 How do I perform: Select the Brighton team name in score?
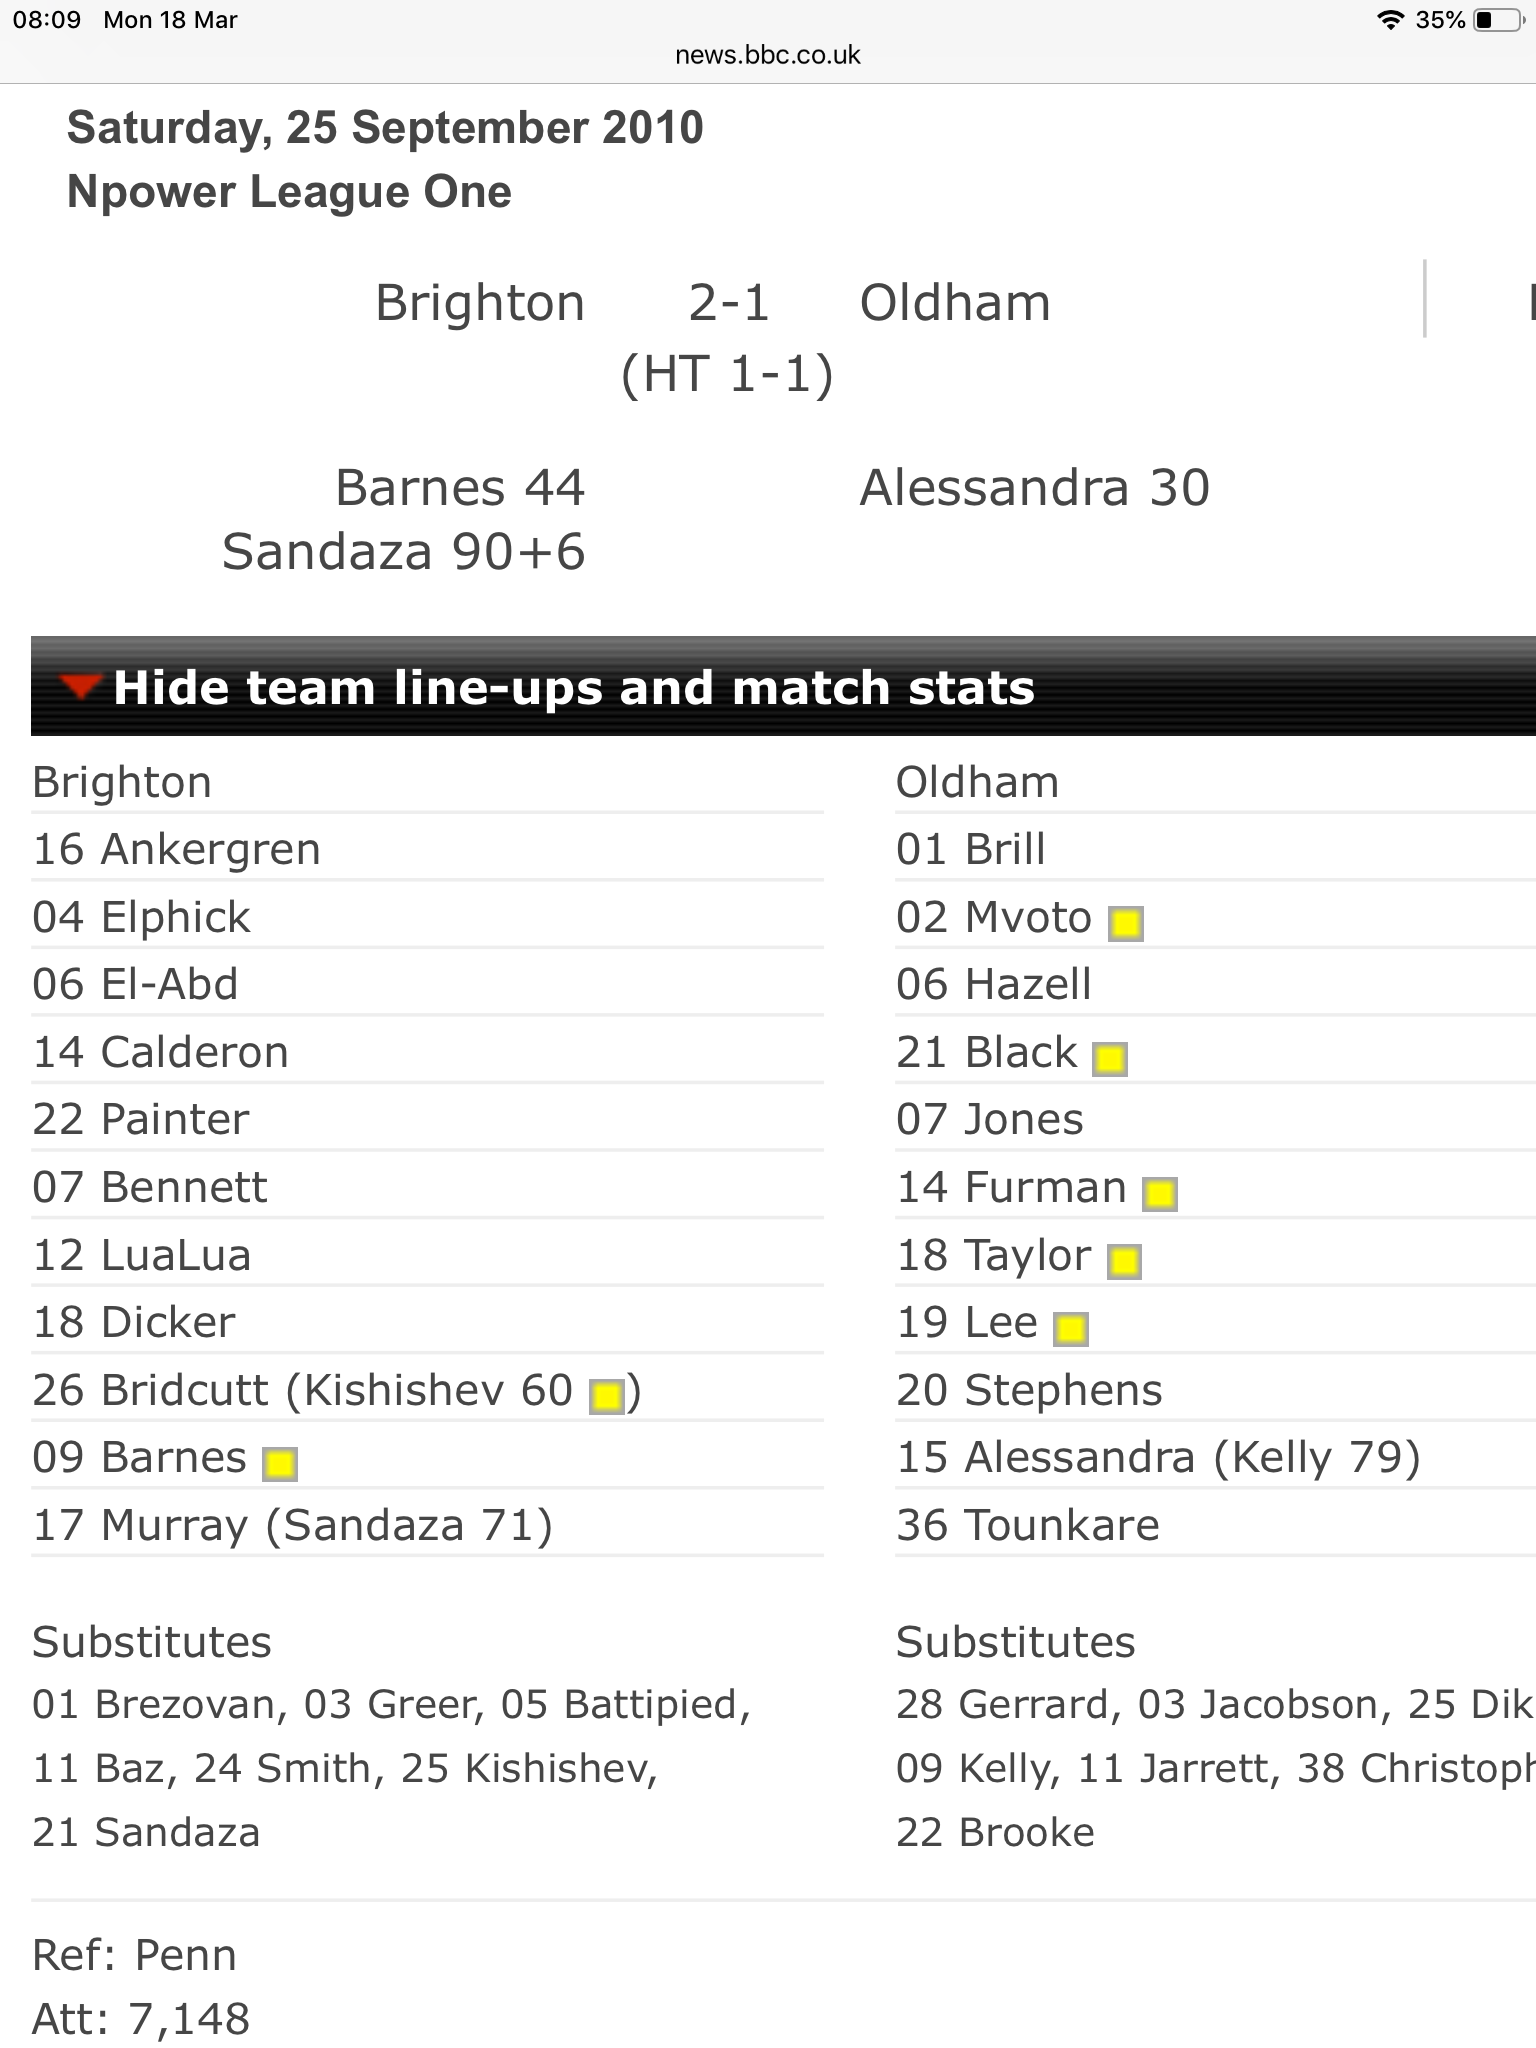(480, 303)
